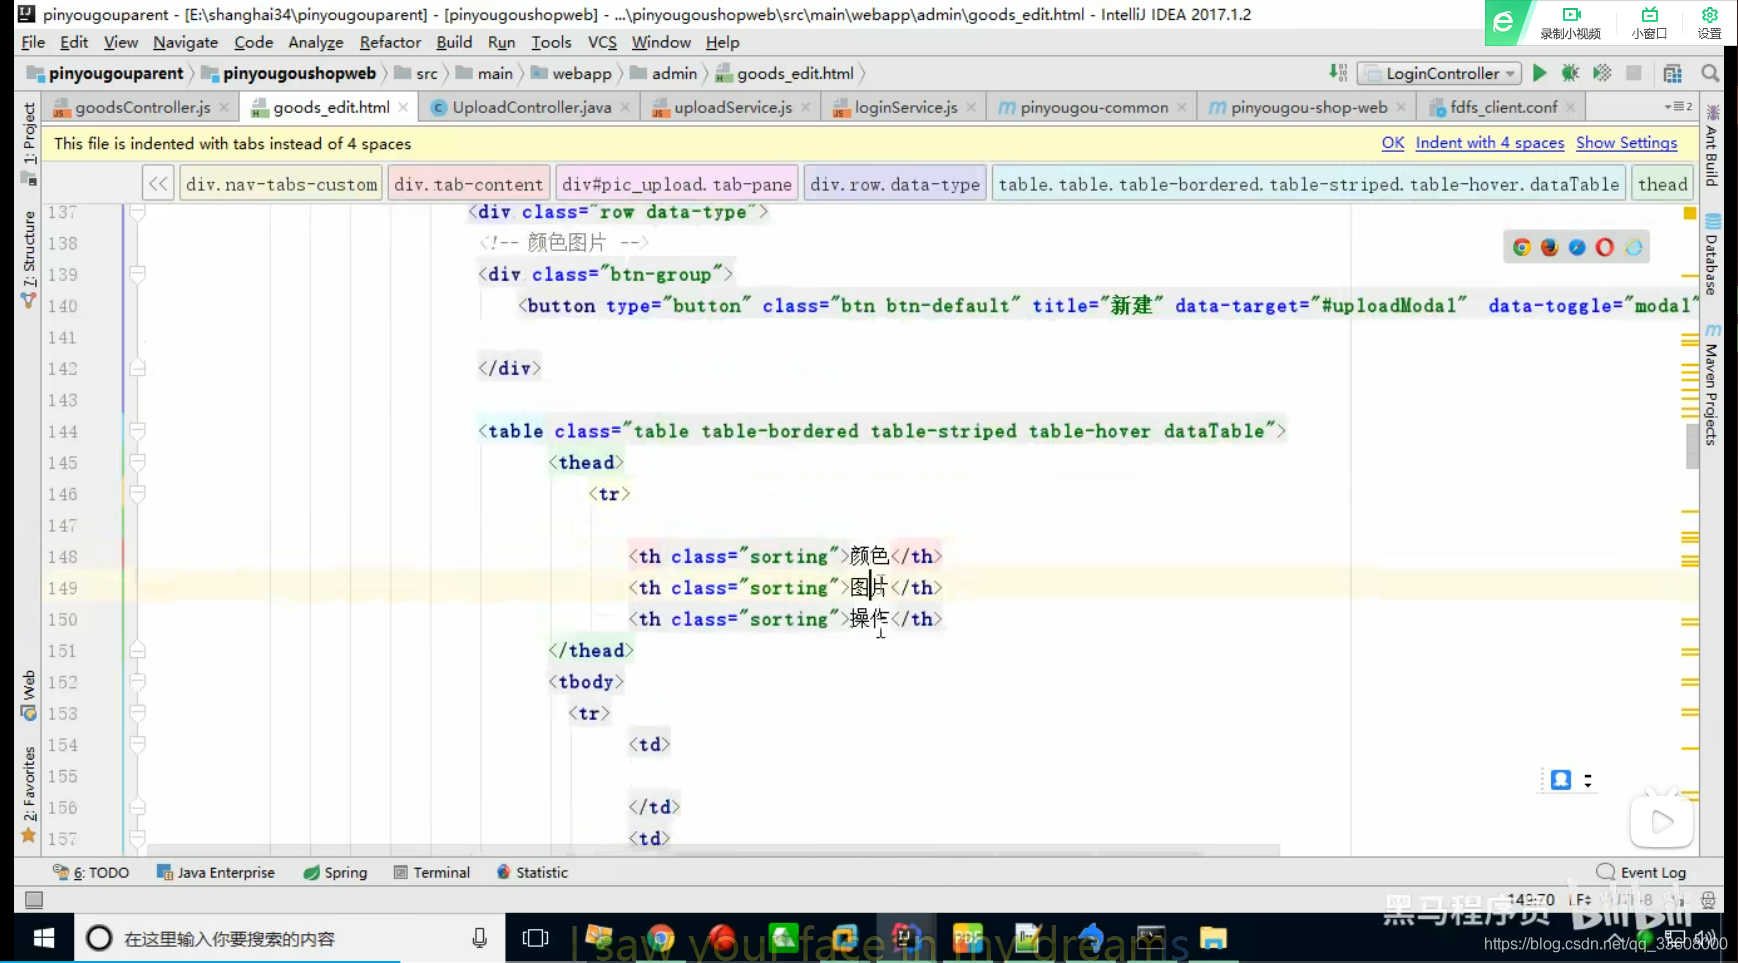This screenshot has height=963, width=1738.
Task: Open the Structure tool window
Action: click(29, 258)
